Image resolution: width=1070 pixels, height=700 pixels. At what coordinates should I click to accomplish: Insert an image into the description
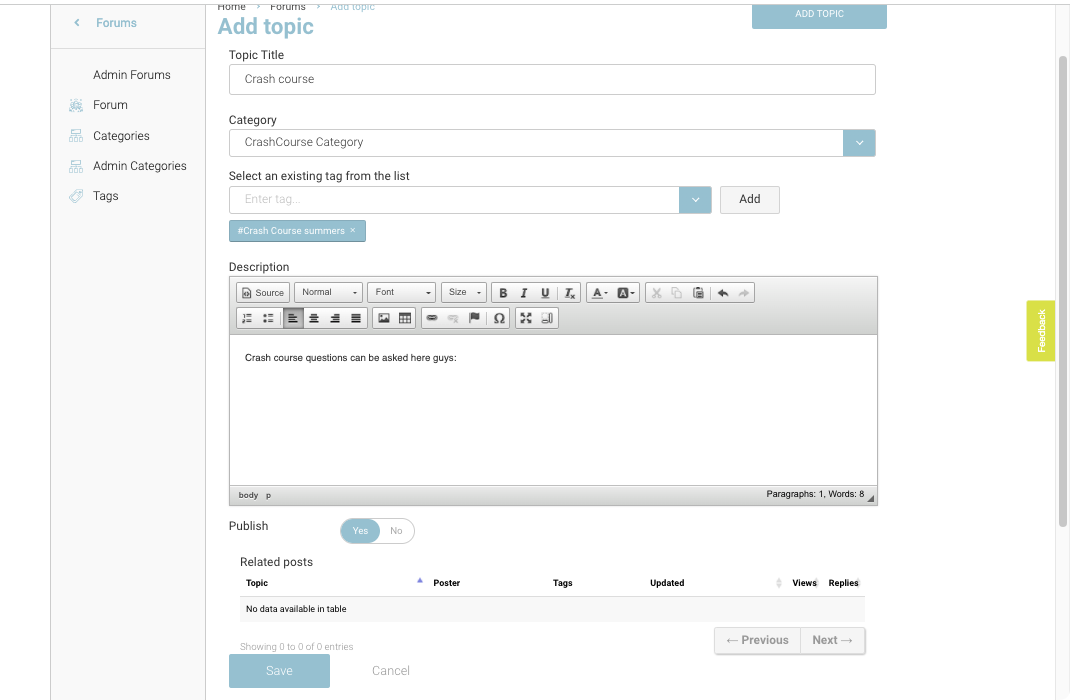(x=383, y=318)
